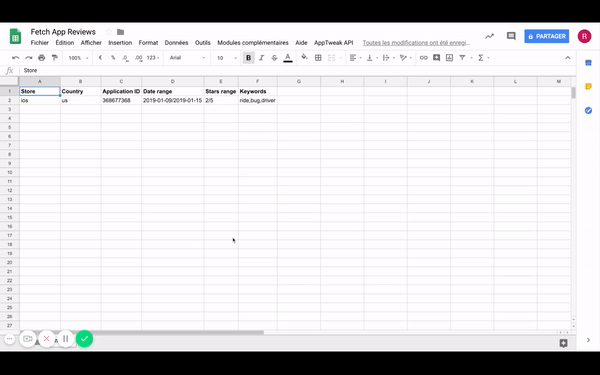This screenshot has width=600, height=375.
Task: Insert a link
Action: pyautogui.click(x=423, y=58)
